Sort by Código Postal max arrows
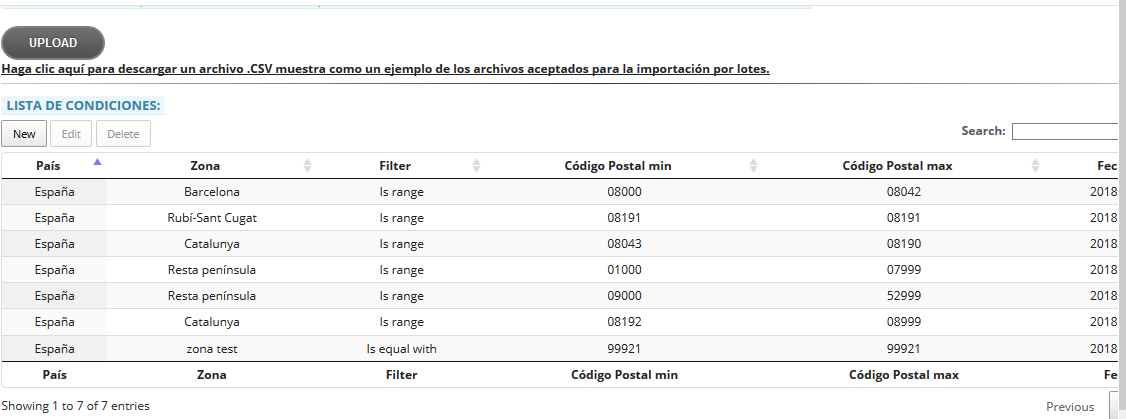The image size is (1126, 419). pyautogui.click(x=1035, y=165)
